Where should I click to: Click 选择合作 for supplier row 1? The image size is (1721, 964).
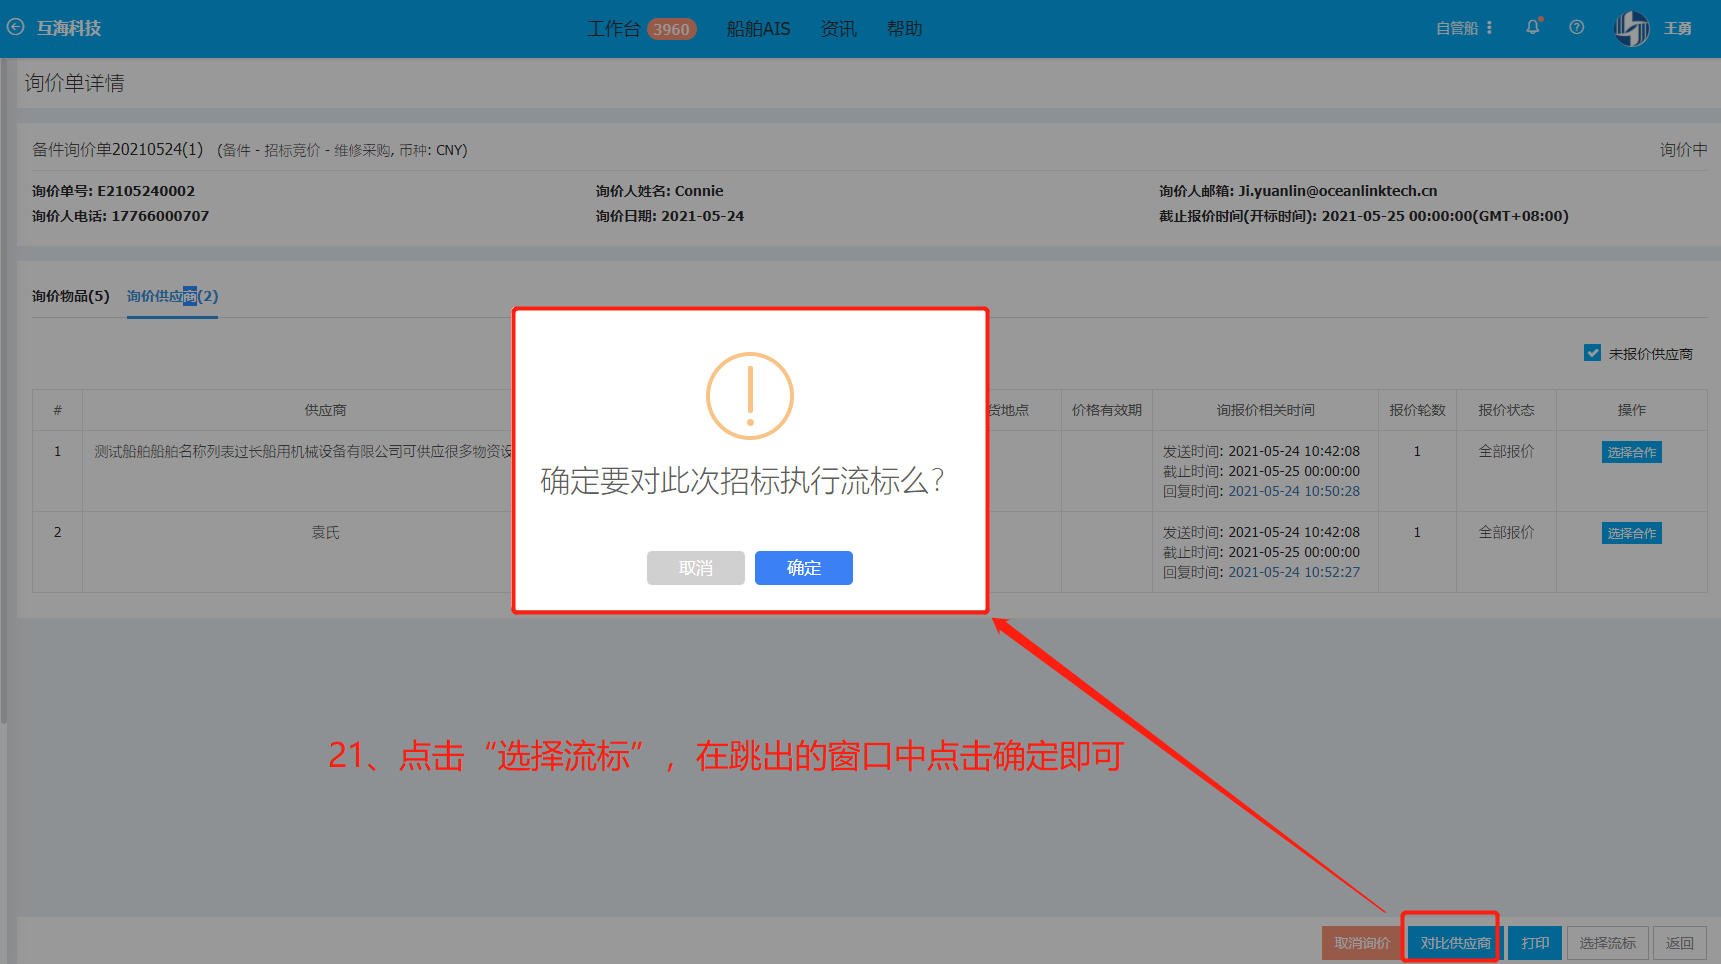point(1631,452)
